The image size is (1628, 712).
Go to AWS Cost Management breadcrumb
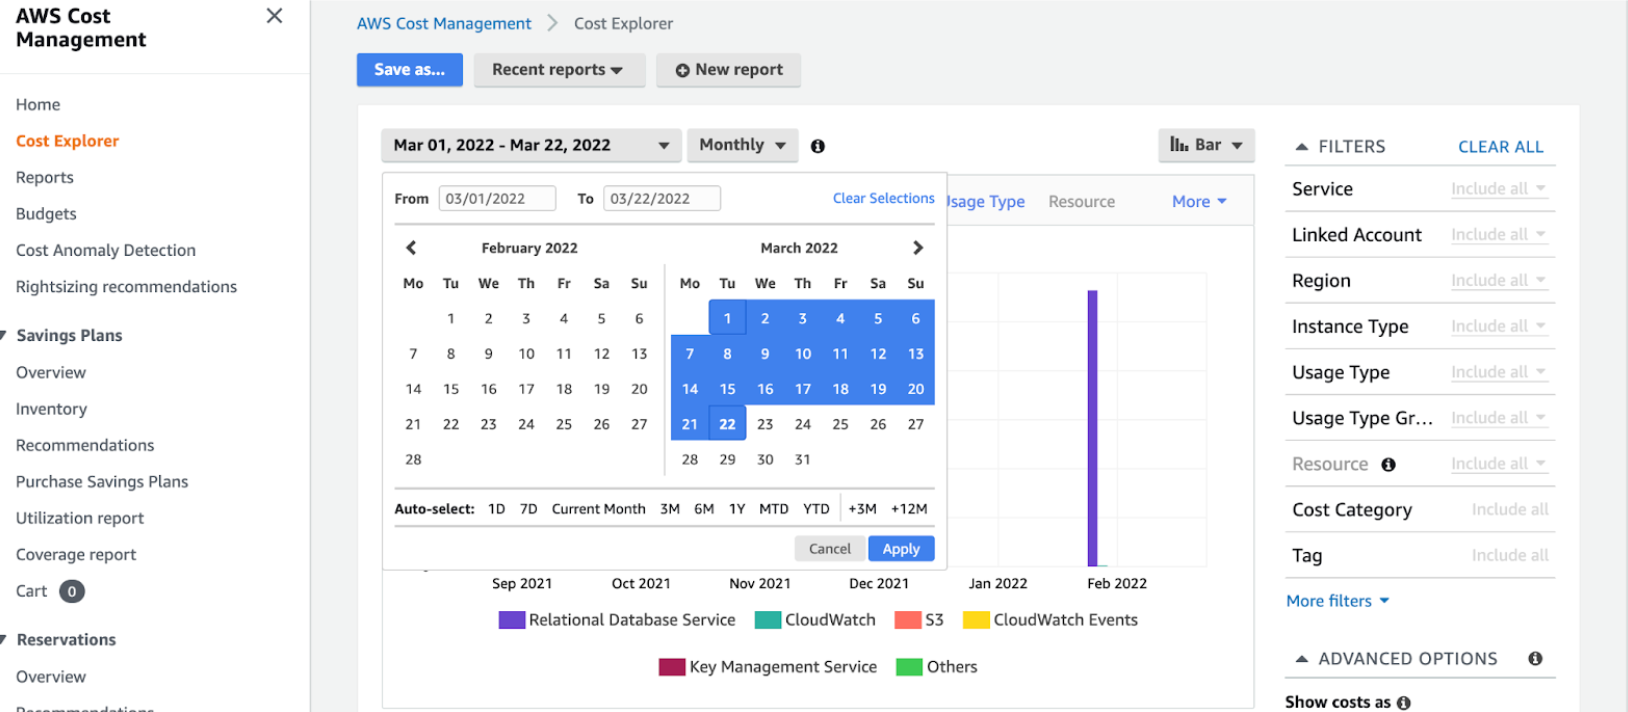pyautogui.click(x=444, y=23)
